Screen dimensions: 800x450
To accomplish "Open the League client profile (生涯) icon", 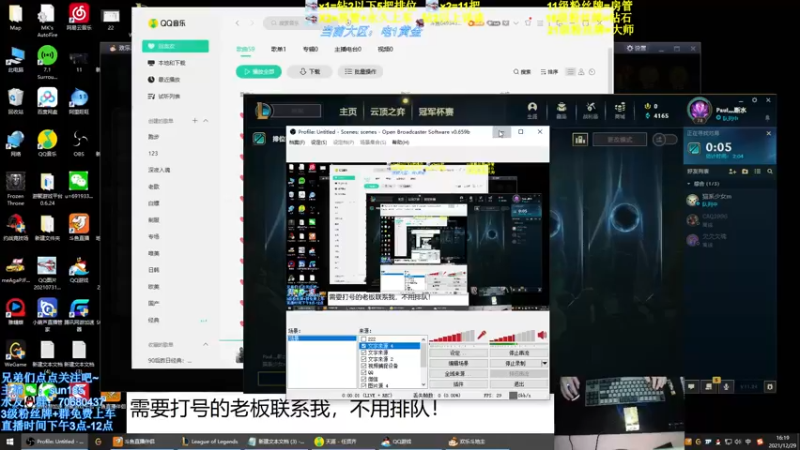I will pos(532,109).
